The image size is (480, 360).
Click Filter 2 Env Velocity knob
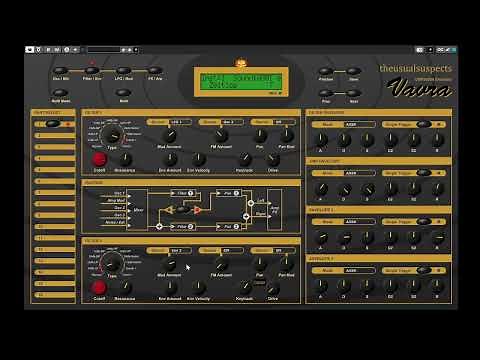click(198, 287)
